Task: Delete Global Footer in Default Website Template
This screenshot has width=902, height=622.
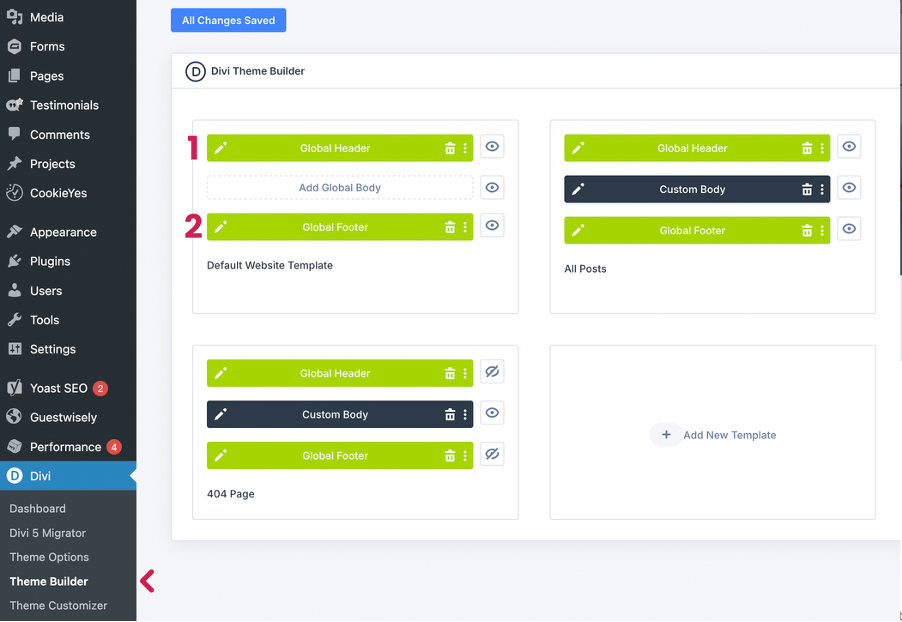Action: point(450,227)
